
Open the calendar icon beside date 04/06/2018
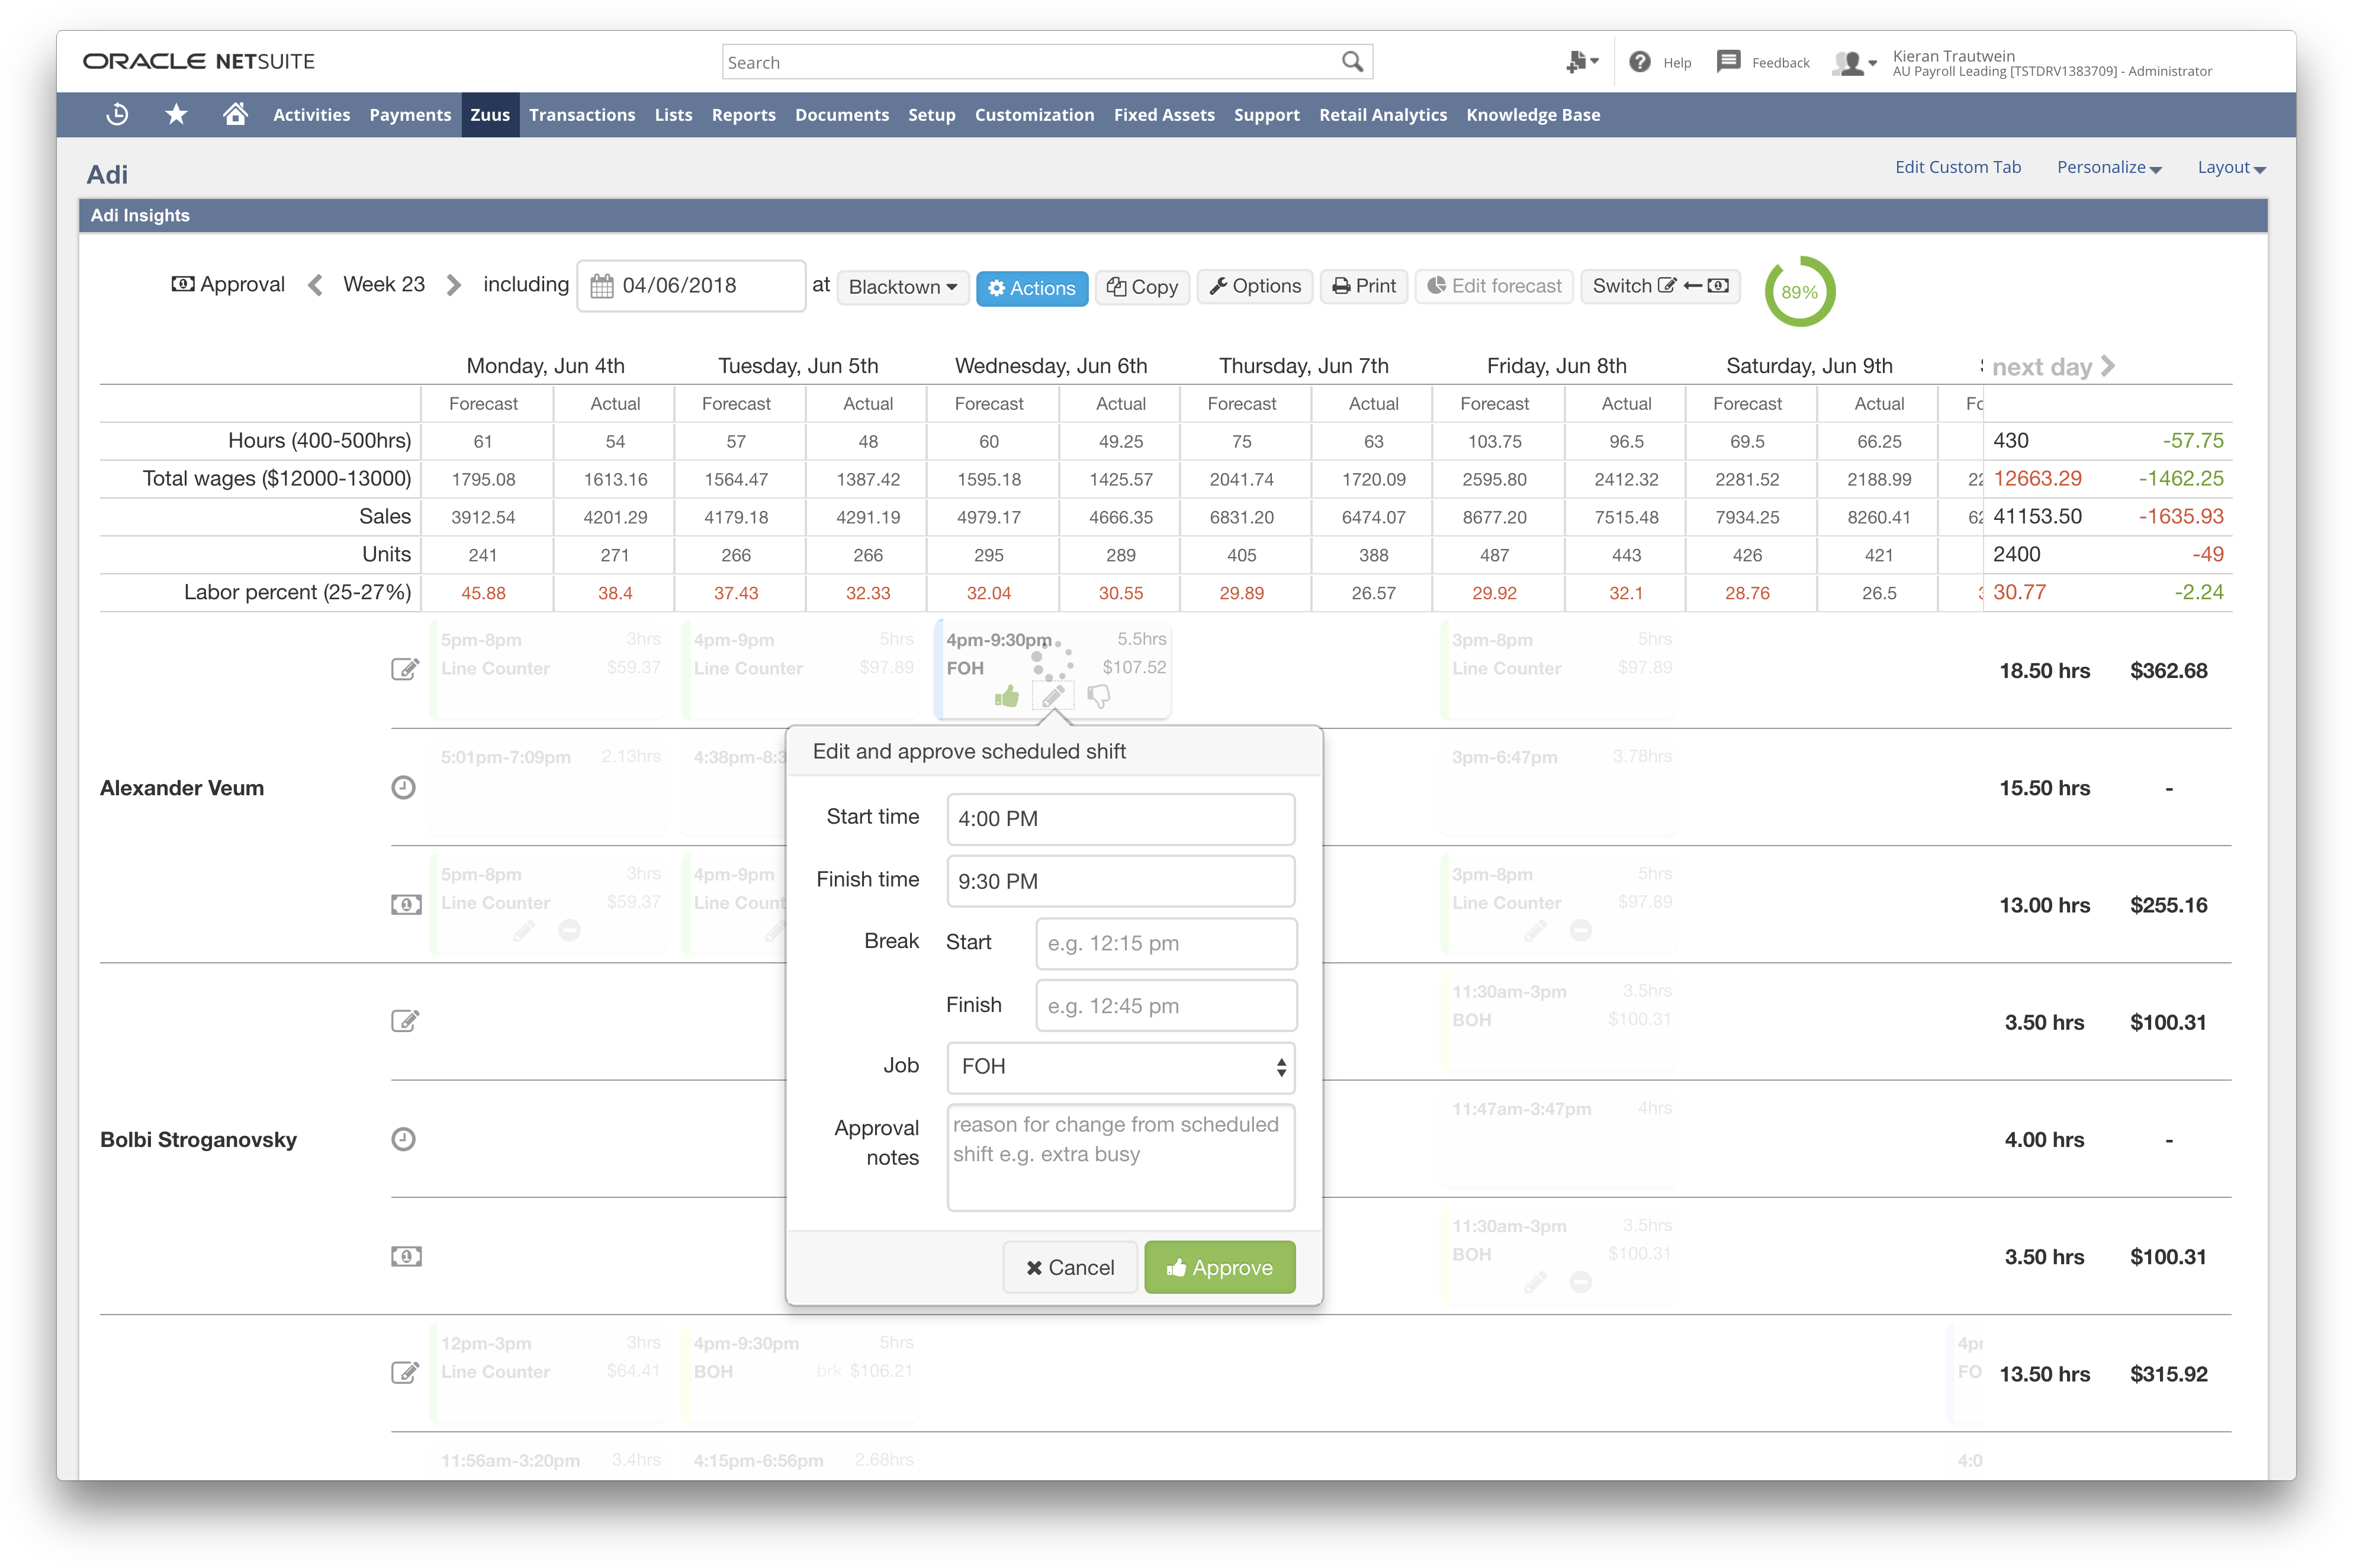pyautogui.click(x=602, y=286)
